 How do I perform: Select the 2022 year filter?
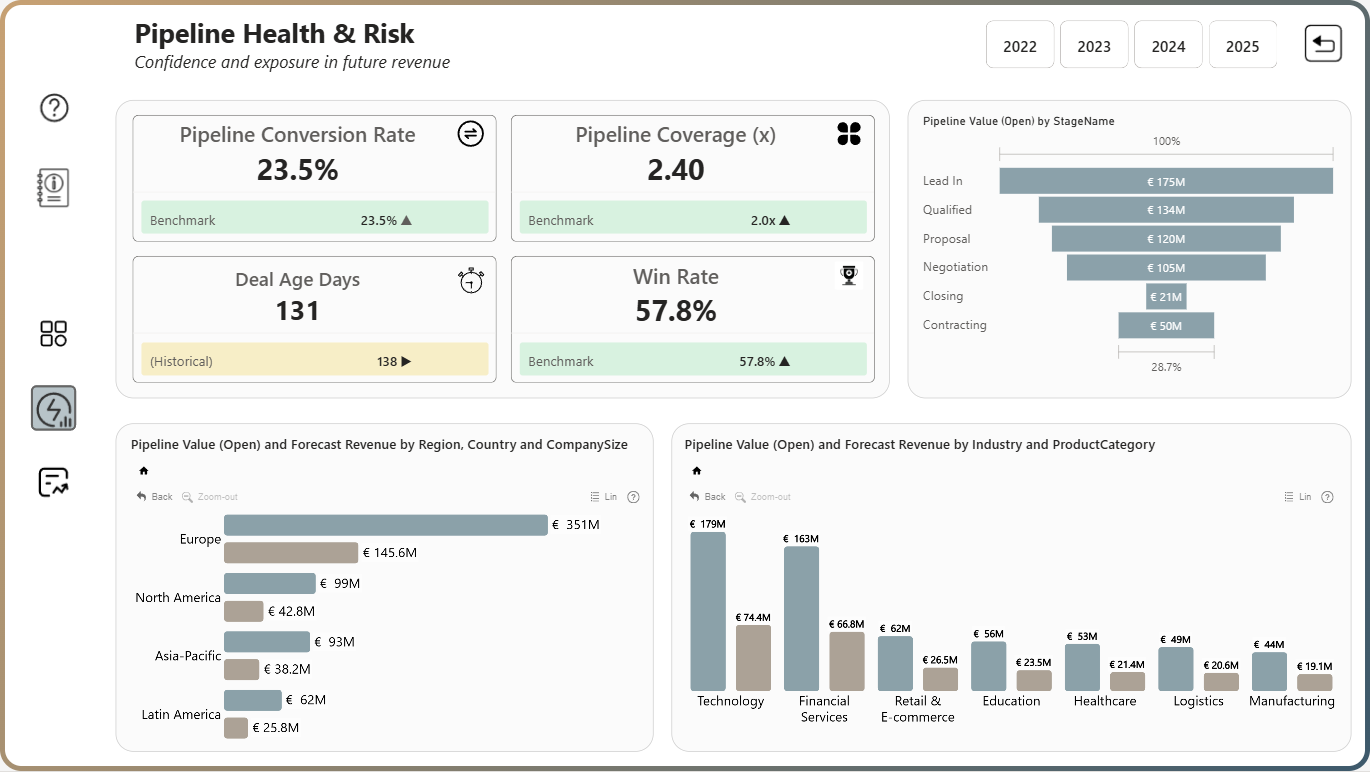[x=1020, y=45]
